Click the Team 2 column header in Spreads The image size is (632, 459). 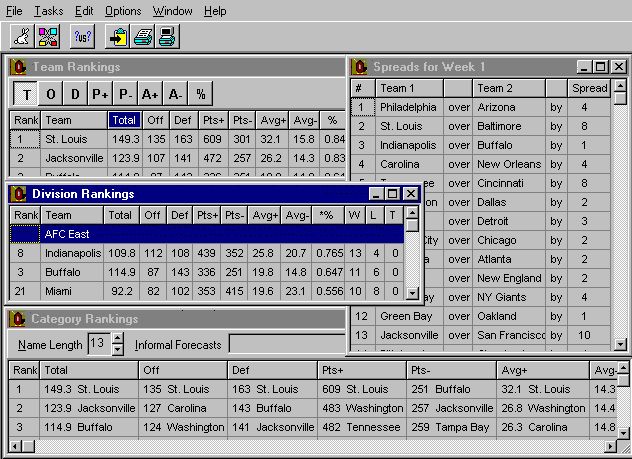509,88
